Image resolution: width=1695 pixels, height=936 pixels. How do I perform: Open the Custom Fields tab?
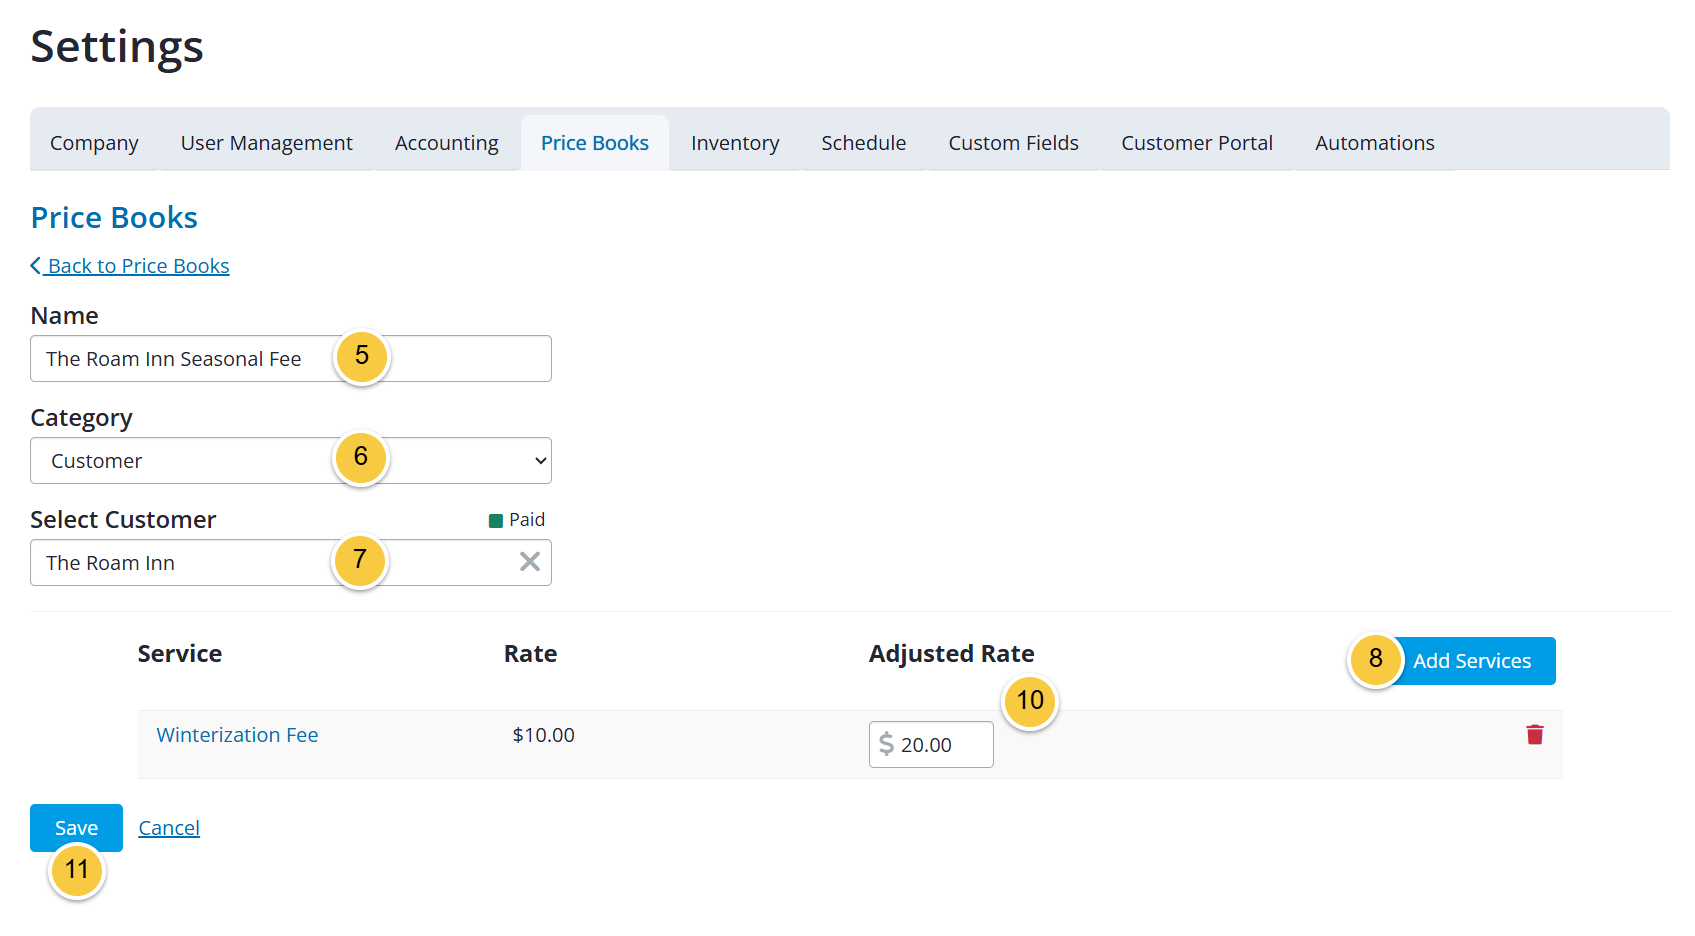1014,143
